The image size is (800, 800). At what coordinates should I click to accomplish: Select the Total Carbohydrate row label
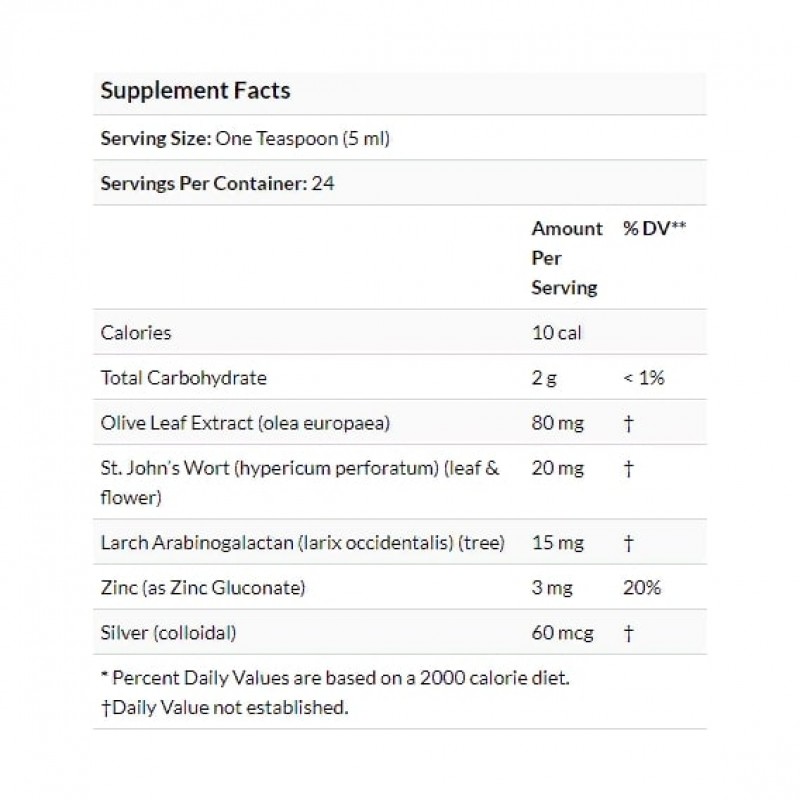click(x=184, y=378)
